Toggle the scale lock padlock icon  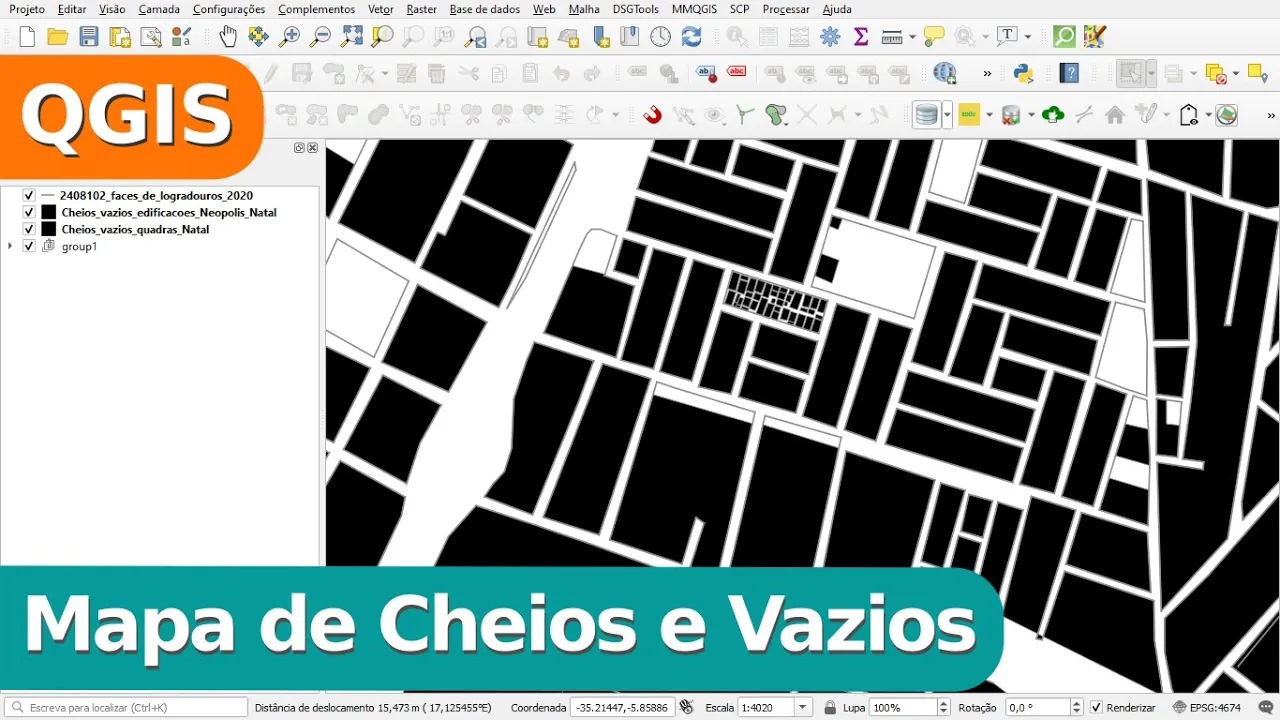(830, 708)
